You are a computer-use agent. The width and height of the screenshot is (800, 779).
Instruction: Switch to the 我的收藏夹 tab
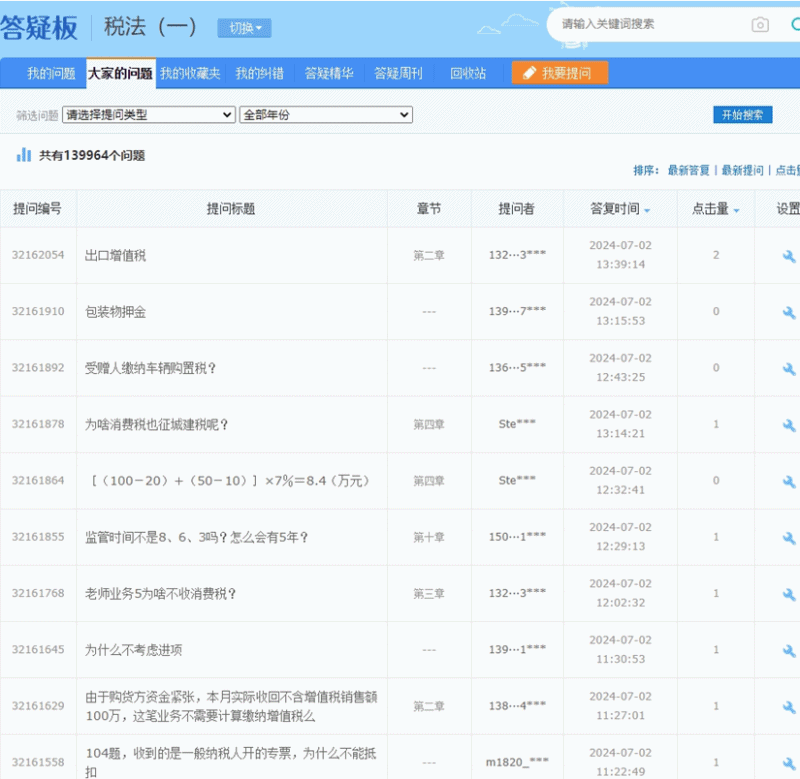pyautogui.click(x=191, y=72)
